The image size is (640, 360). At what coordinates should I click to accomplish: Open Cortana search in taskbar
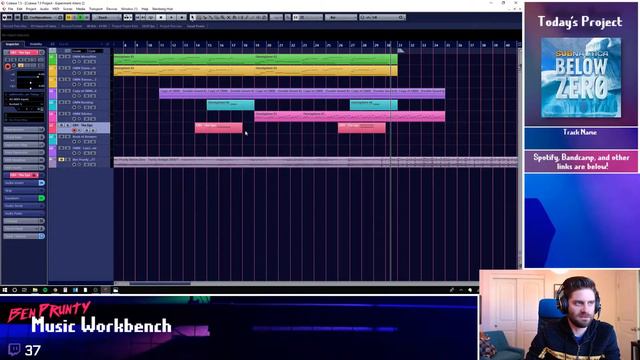coord(15,290)
